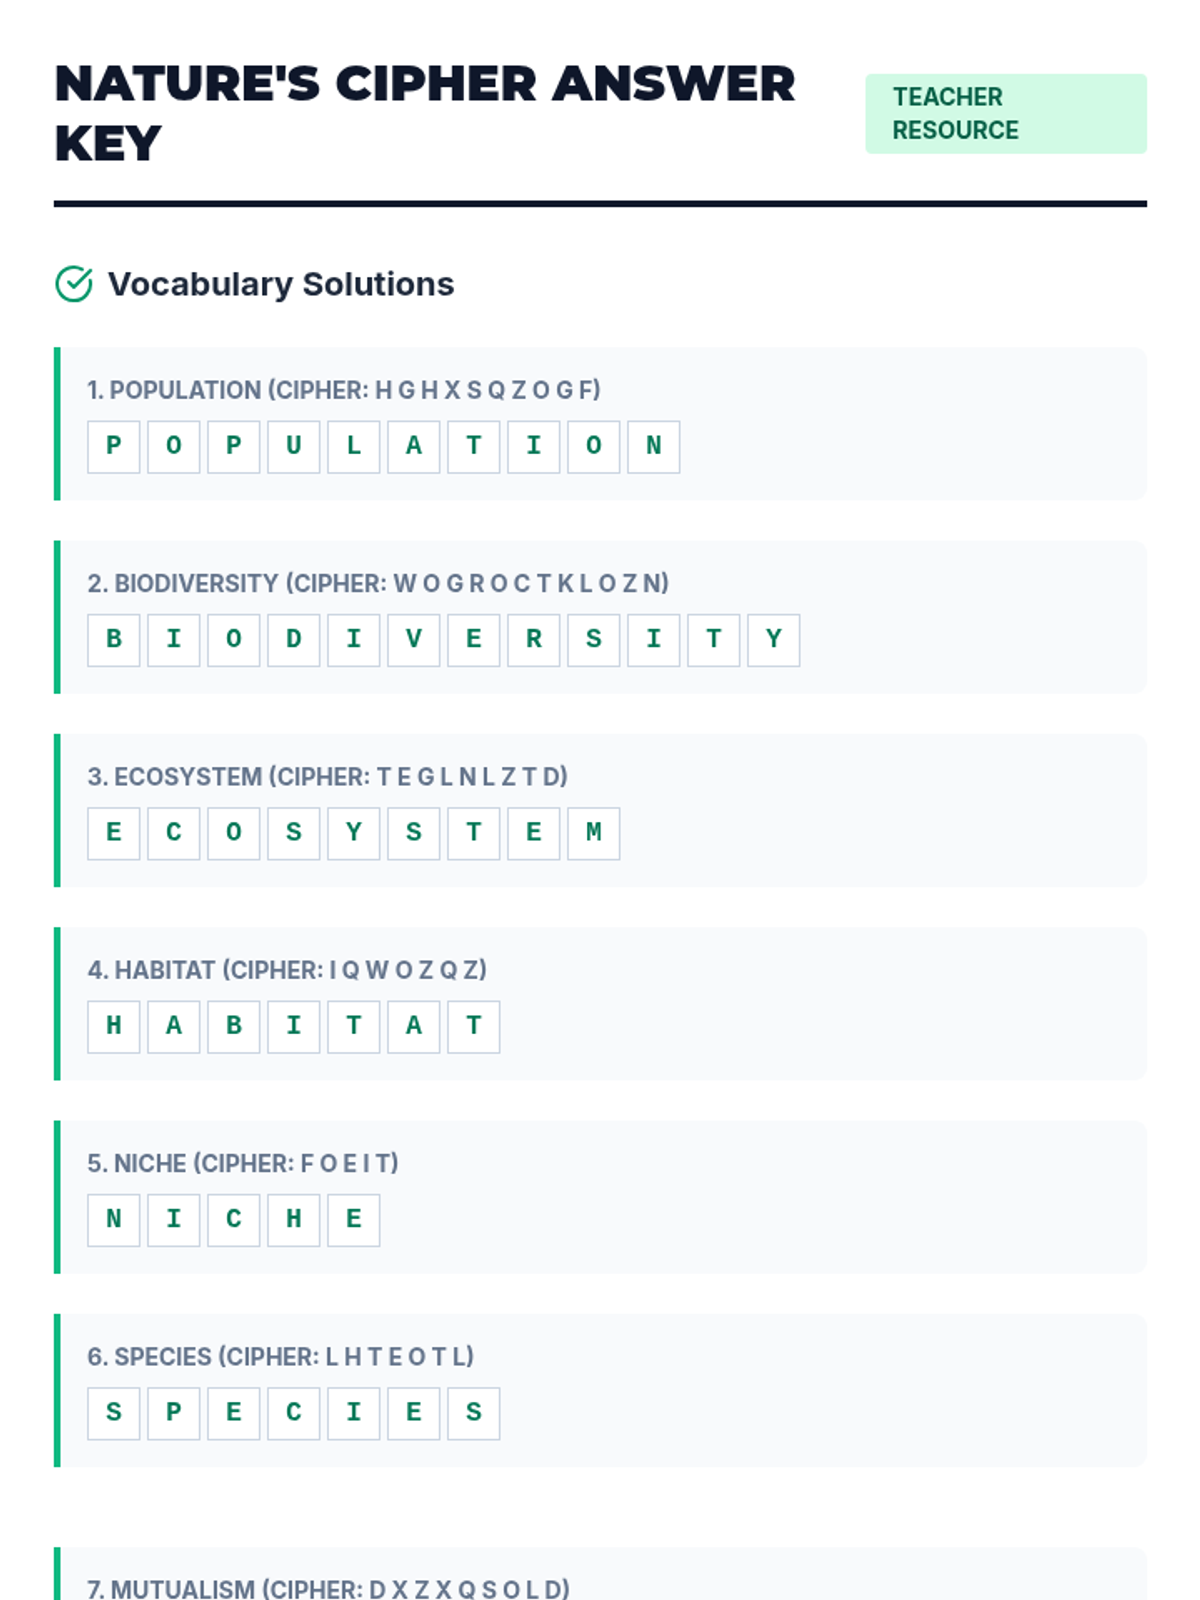Viewport: 1200px width, 1600px height.
Task: Click the first letter box P in POPULATION
Action: [114, 446]
